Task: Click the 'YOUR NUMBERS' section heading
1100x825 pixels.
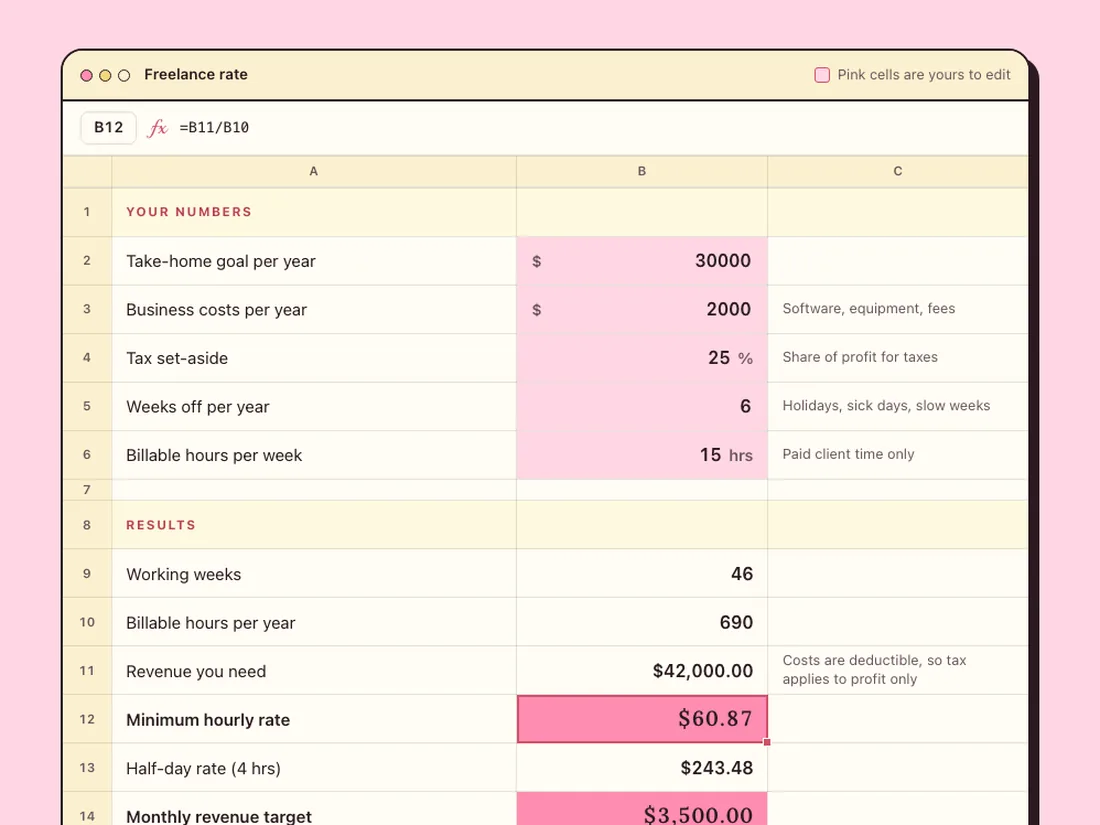Action: 189,212
